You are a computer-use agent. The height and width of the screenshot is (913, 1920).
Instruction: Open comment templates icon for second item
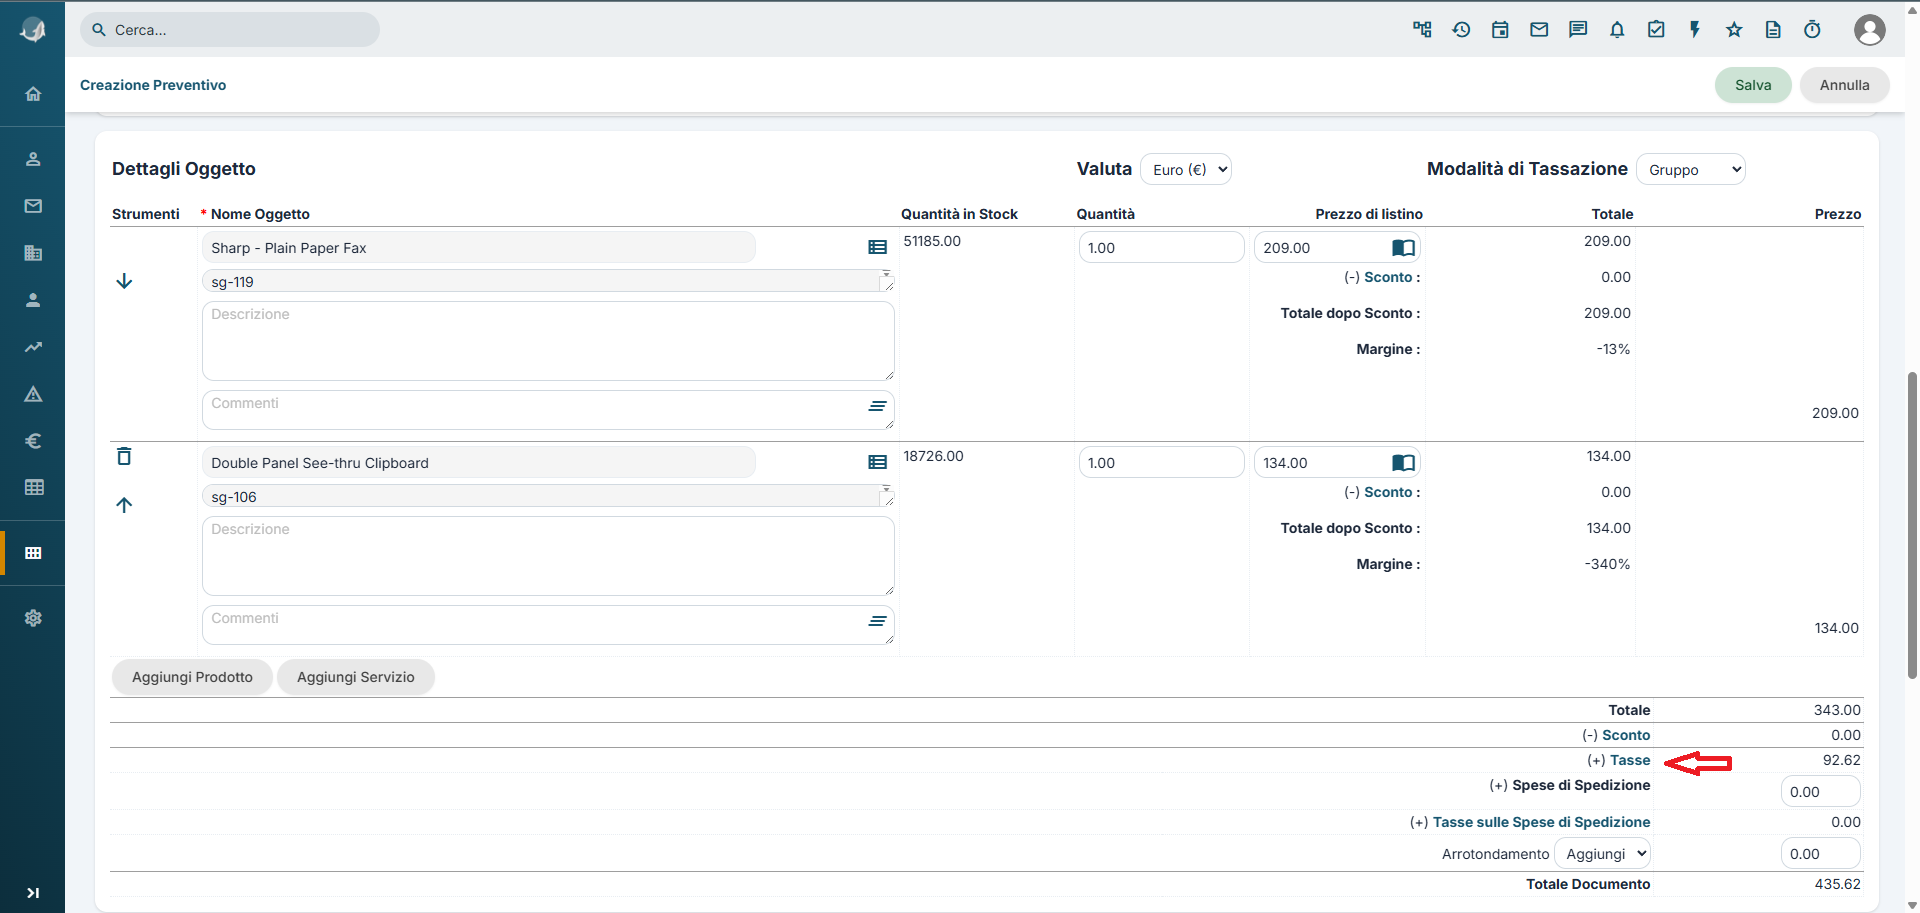click(877, 621)
